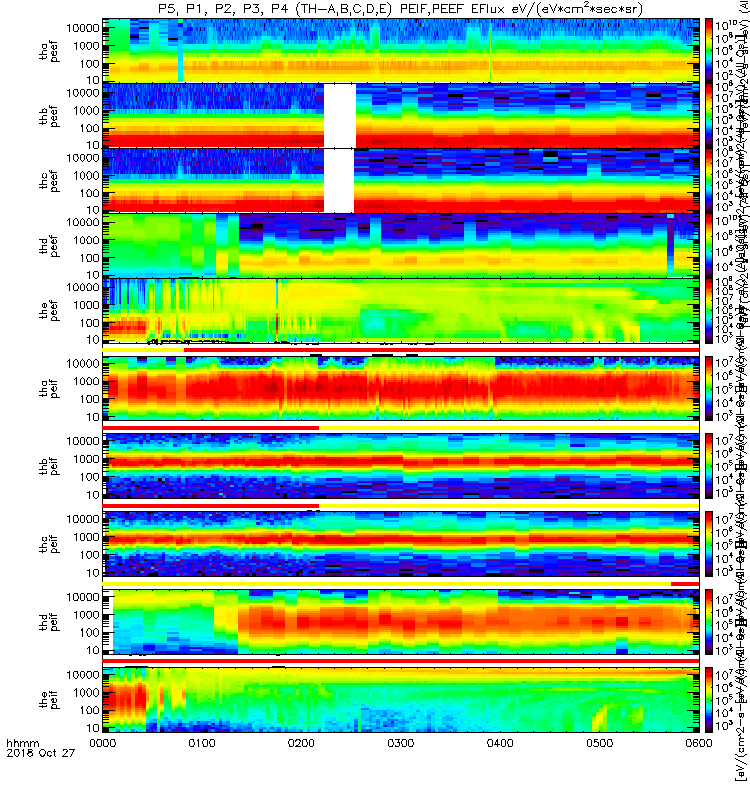Click the 10 energy tick of the peif
Screen dimensions: 750x800
pyautogui.click(x=93, y=728)
